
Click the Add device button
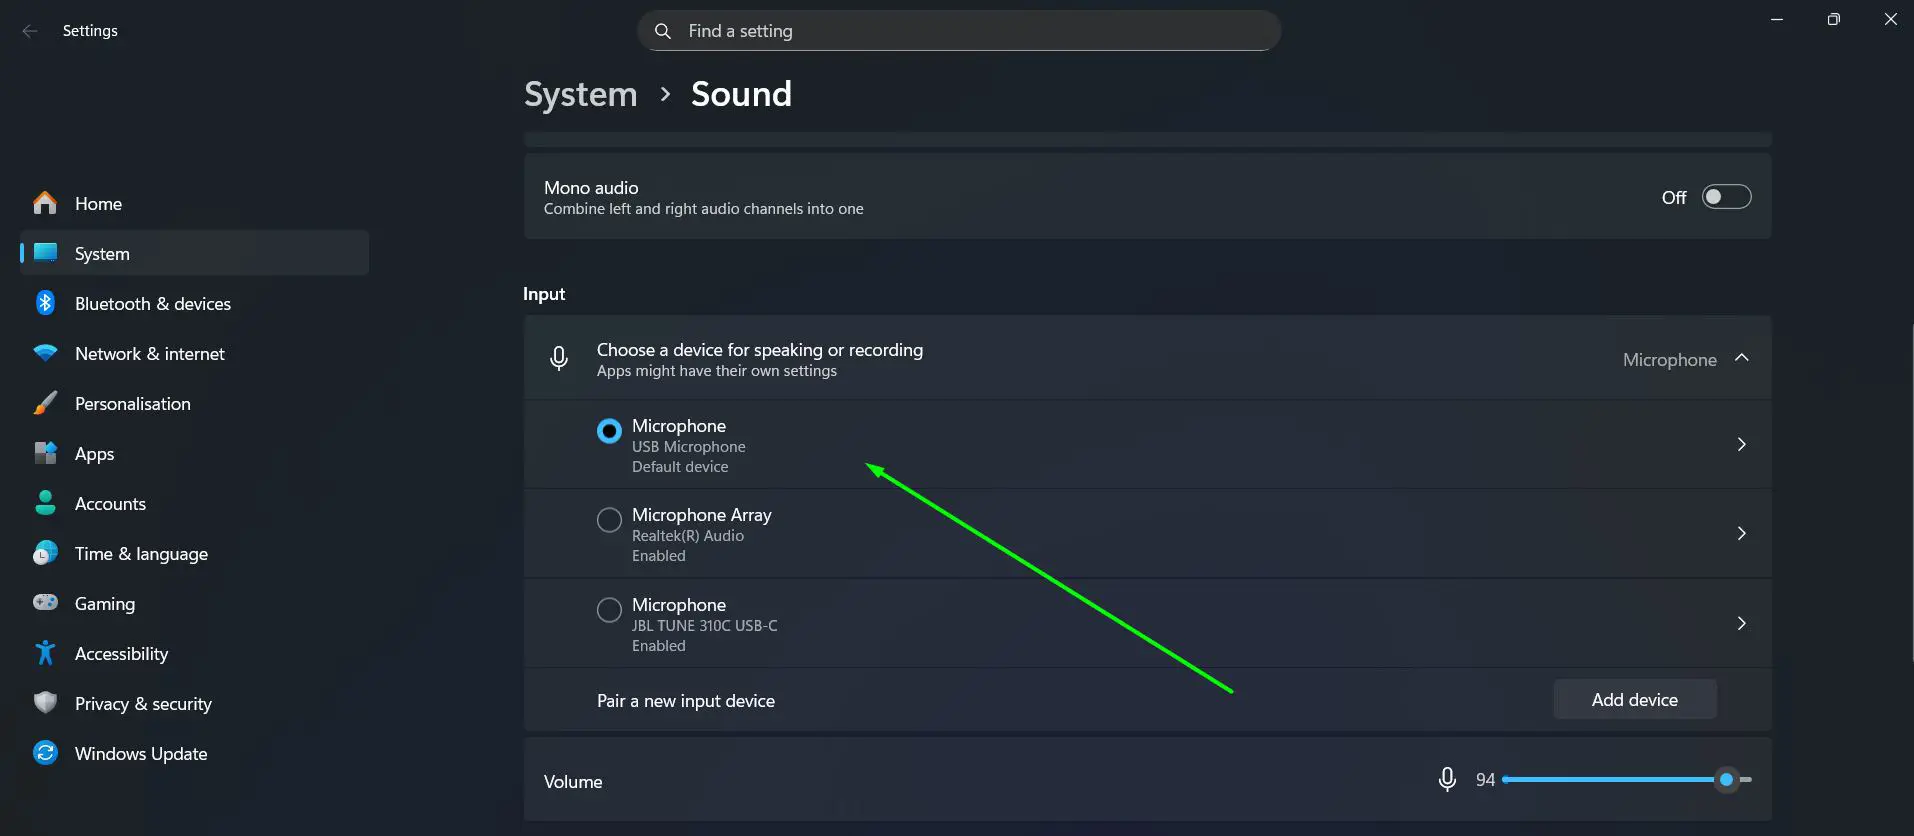pyautogui.click(x=1634, y=699)
